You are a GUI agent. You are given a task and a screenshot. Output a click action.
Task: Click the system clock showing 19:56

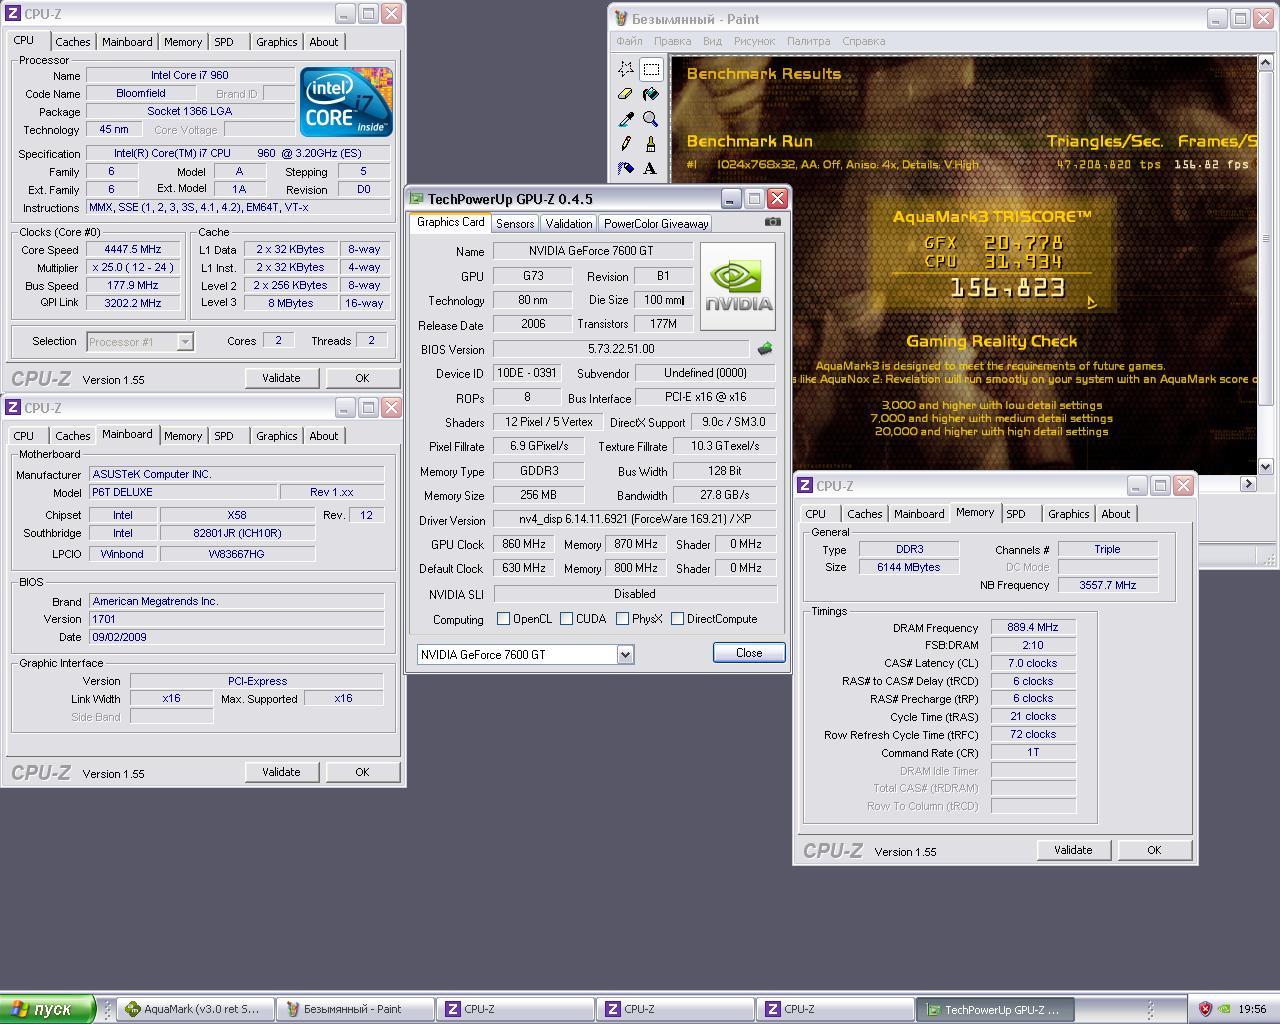(x=1252, y=1009)
